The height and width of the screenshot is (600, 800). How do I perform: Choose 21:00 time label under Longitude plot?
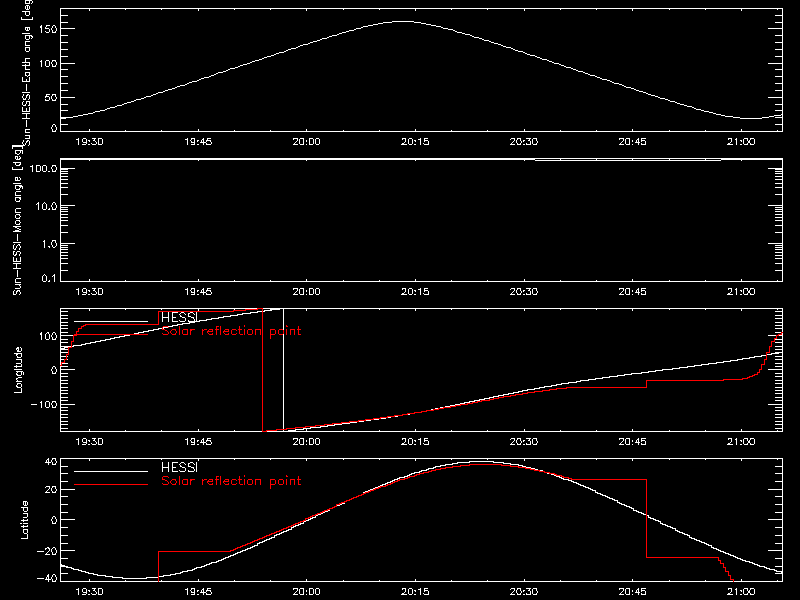[741, 441]
